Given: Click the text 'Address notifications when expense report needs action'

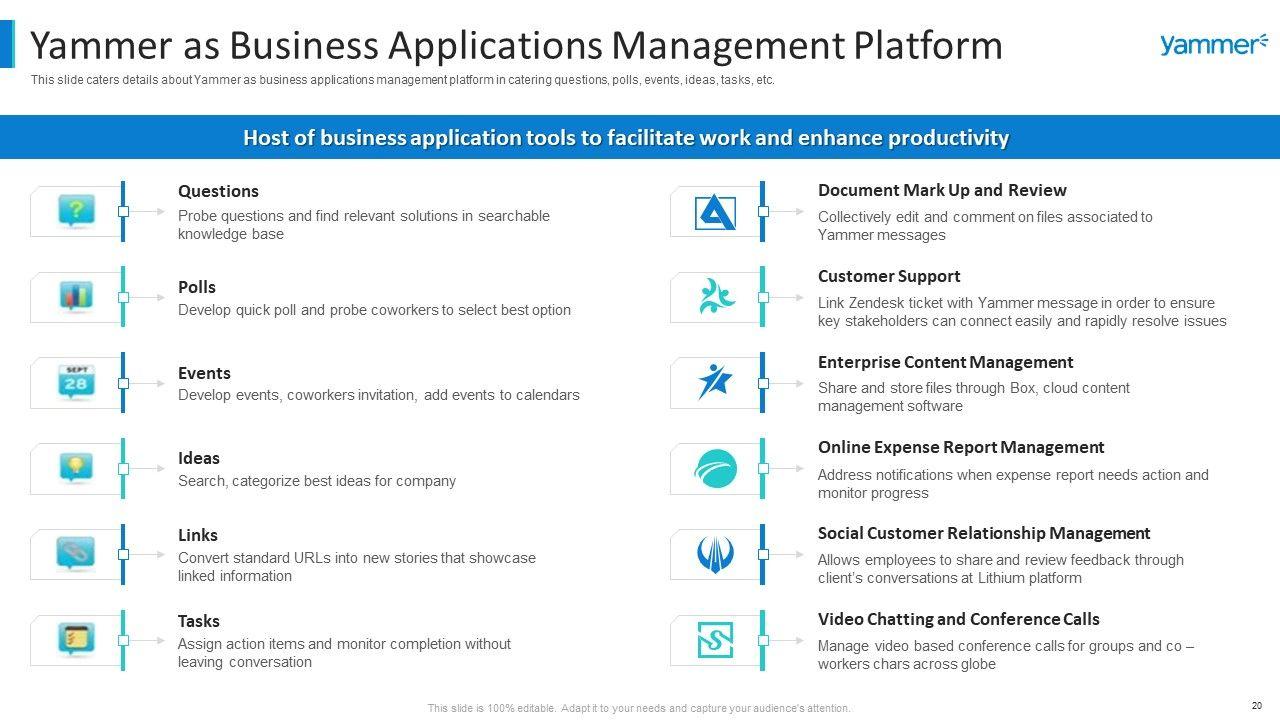Looking at the screenshot, I should pyautogui.click(x=1013, y=484).
